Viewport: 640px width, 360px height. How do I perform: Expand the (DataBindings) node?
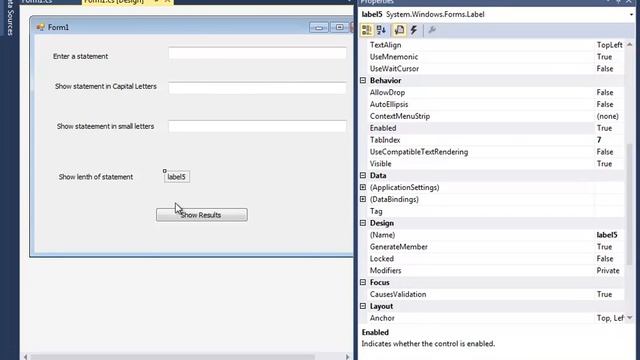point(363,199)
